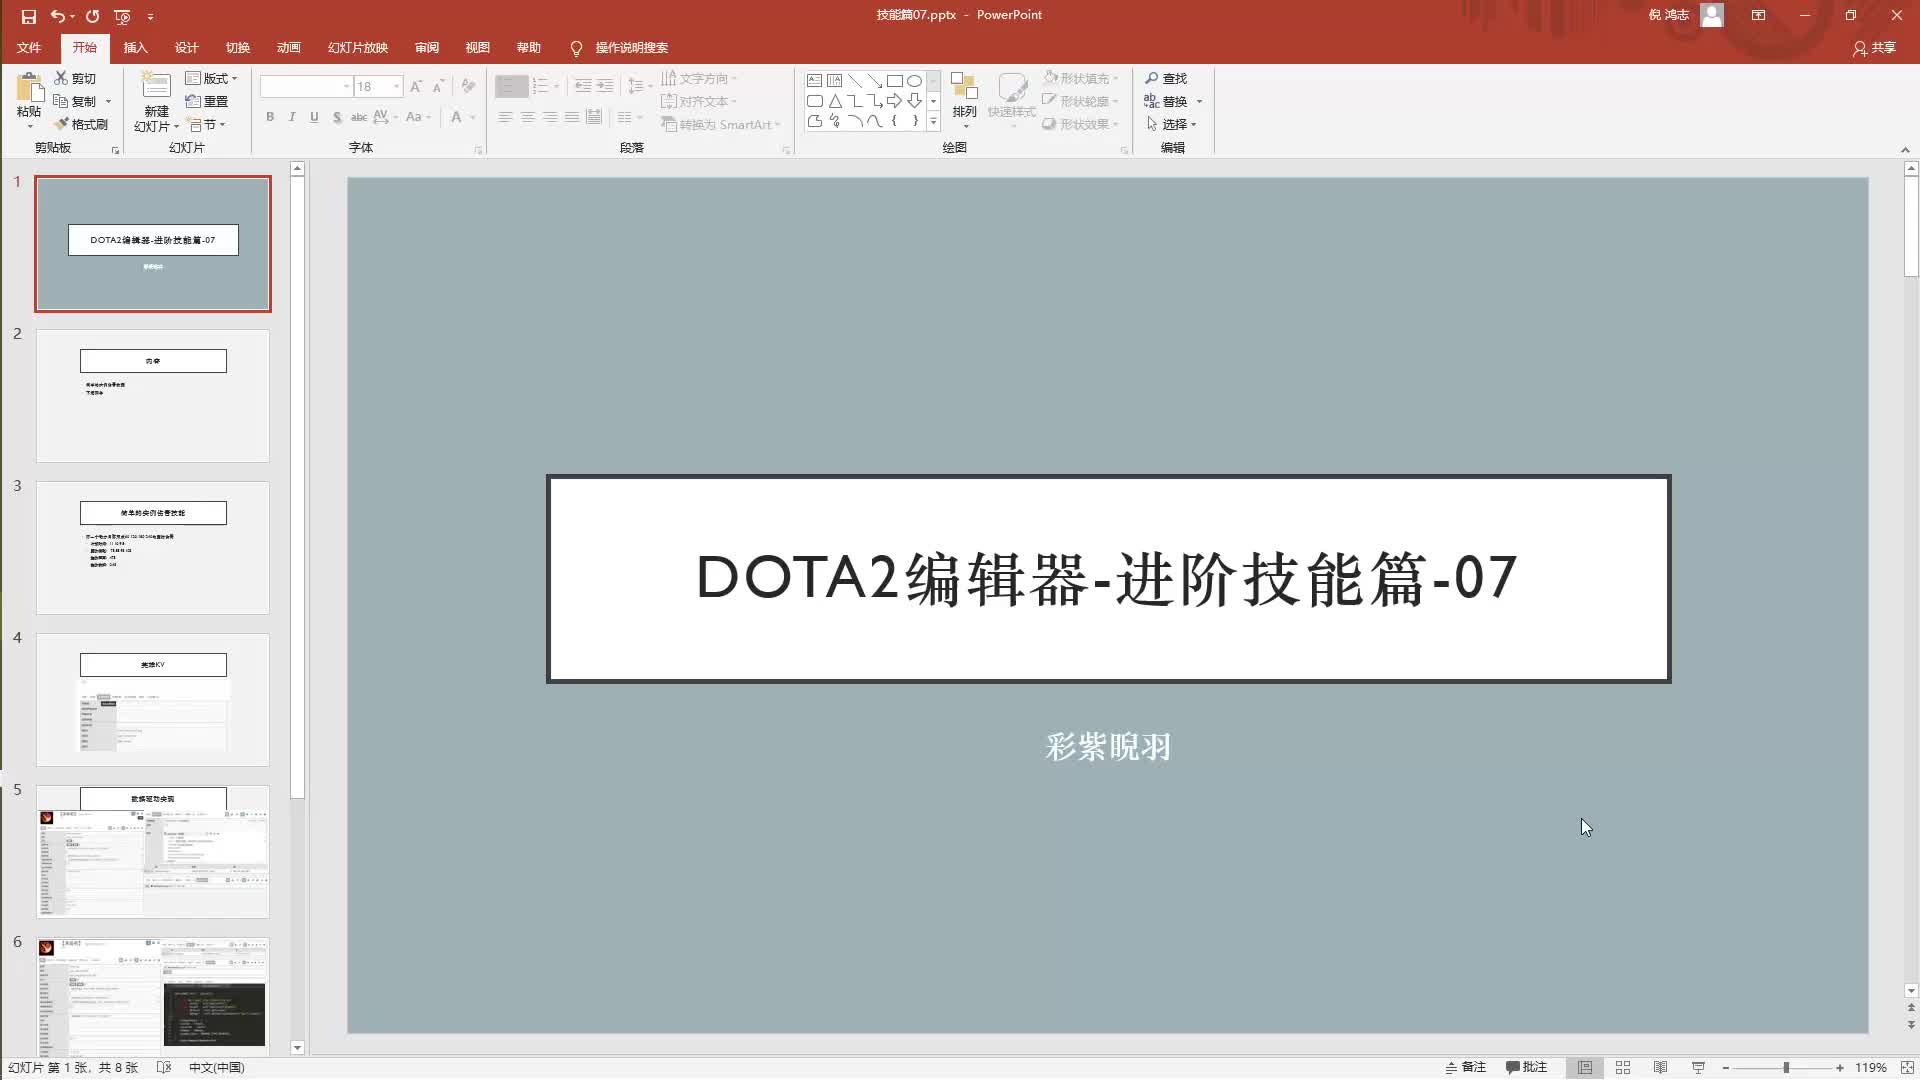The image size is (1920, 1080).
Task: Create a new slide with 新建幻灯片
Action: click(x=156, y=102)
